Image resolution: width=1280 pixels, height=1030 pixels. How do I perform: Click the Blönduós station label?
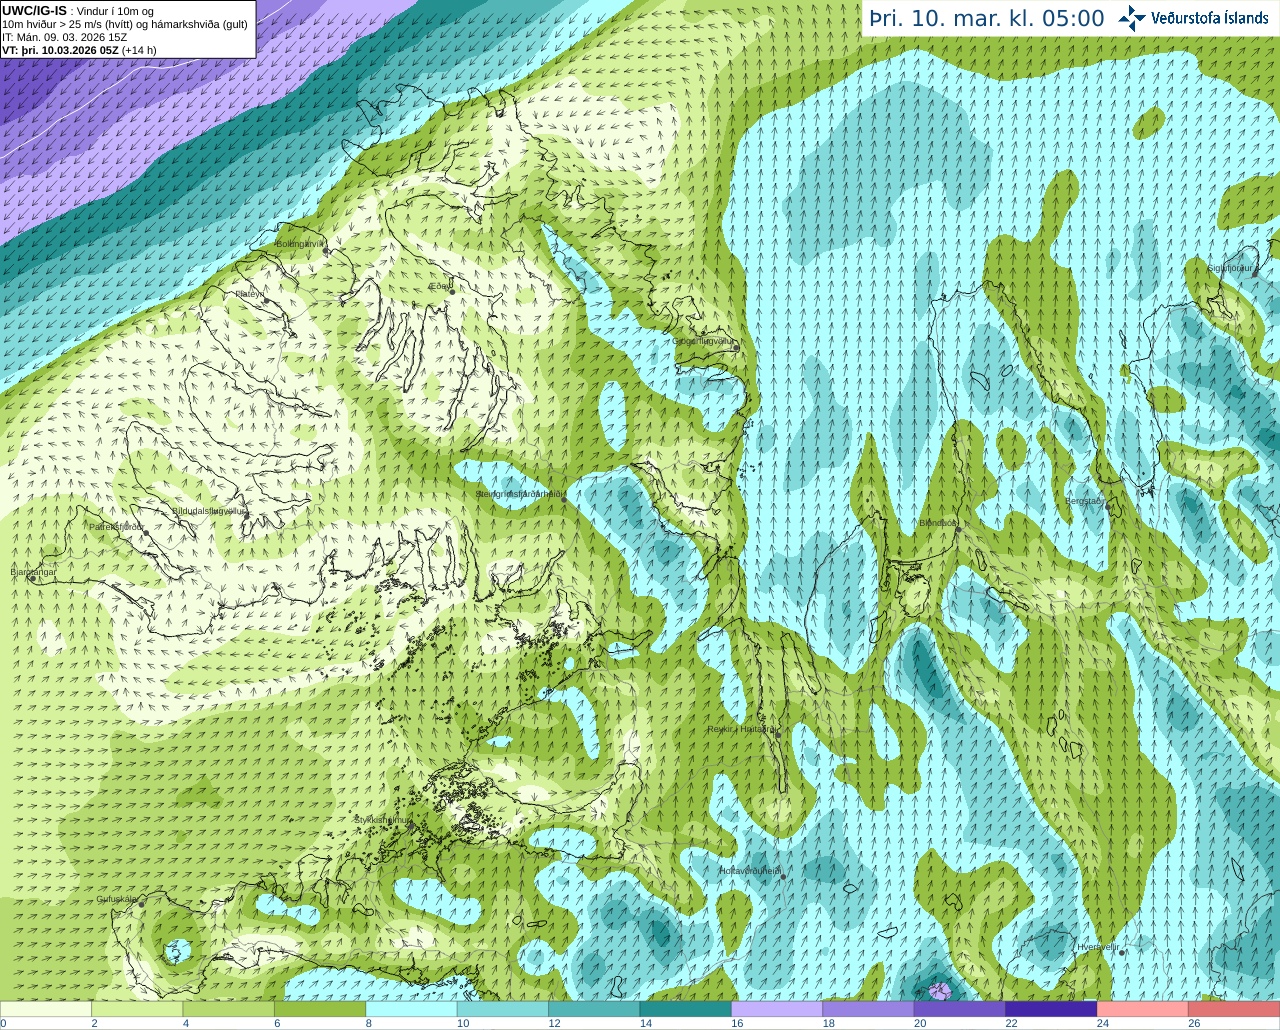point(938,523)
